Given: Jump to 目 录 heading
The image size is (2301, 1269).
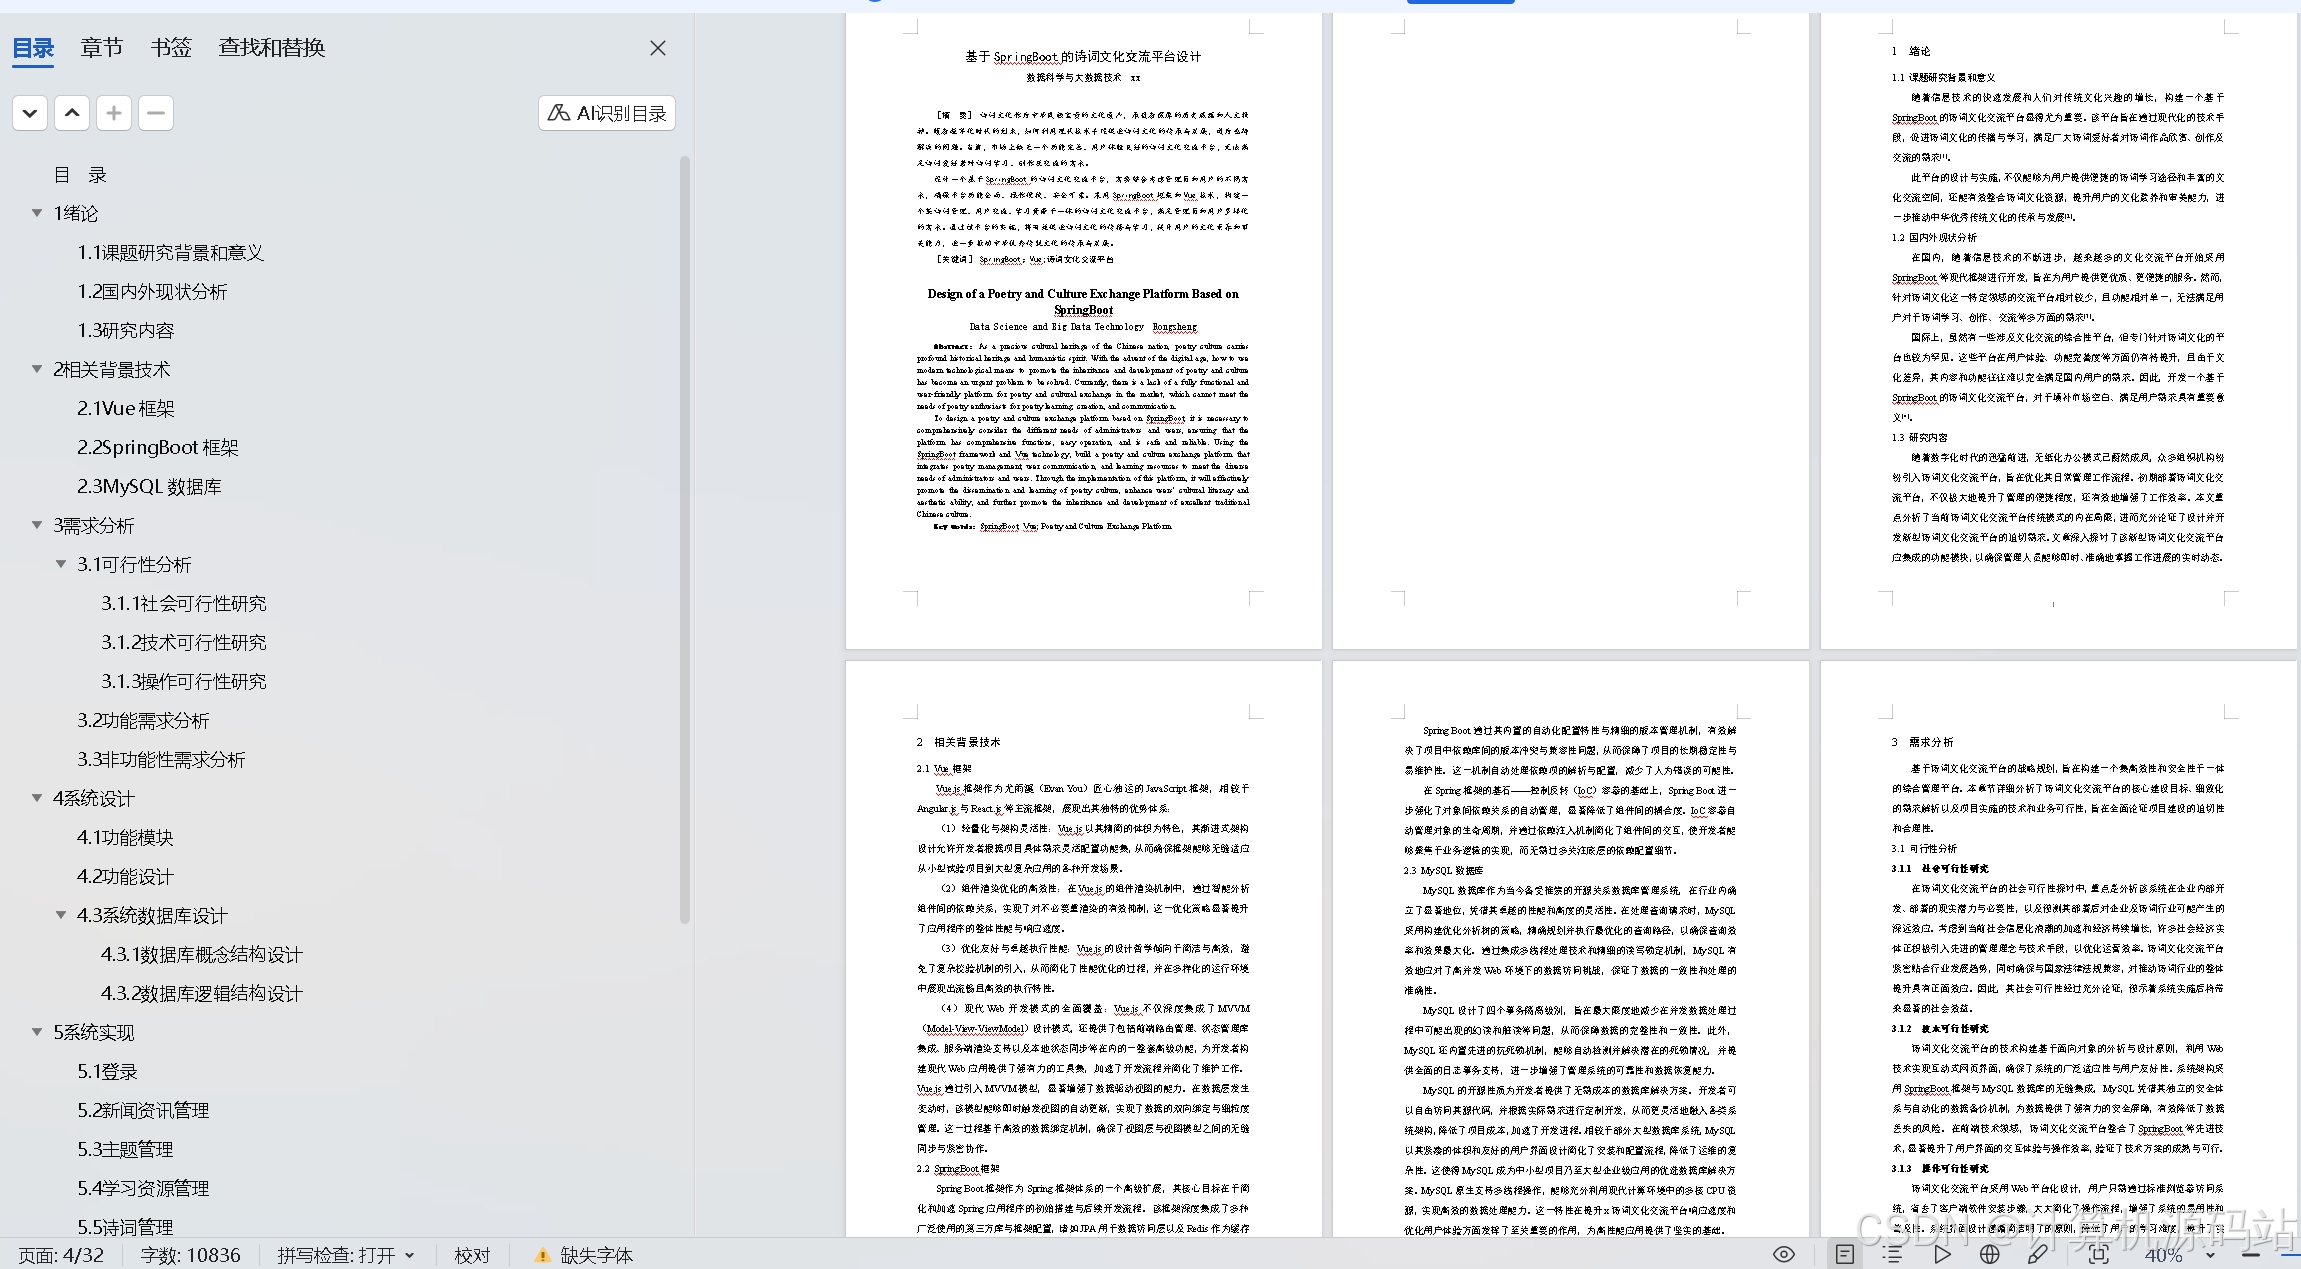Looking at the screenshot, I should [x=80, y=175].
